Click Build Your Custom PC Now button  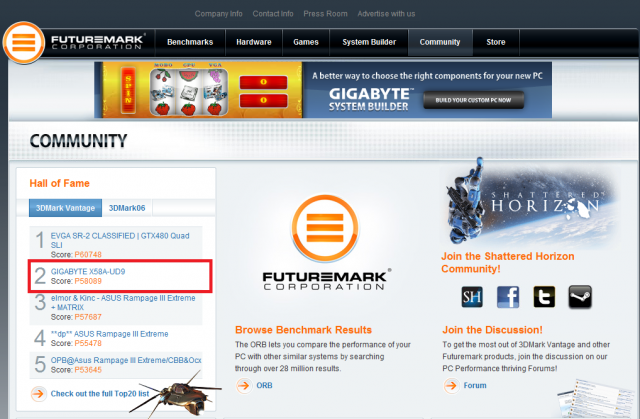coord(473,100)
